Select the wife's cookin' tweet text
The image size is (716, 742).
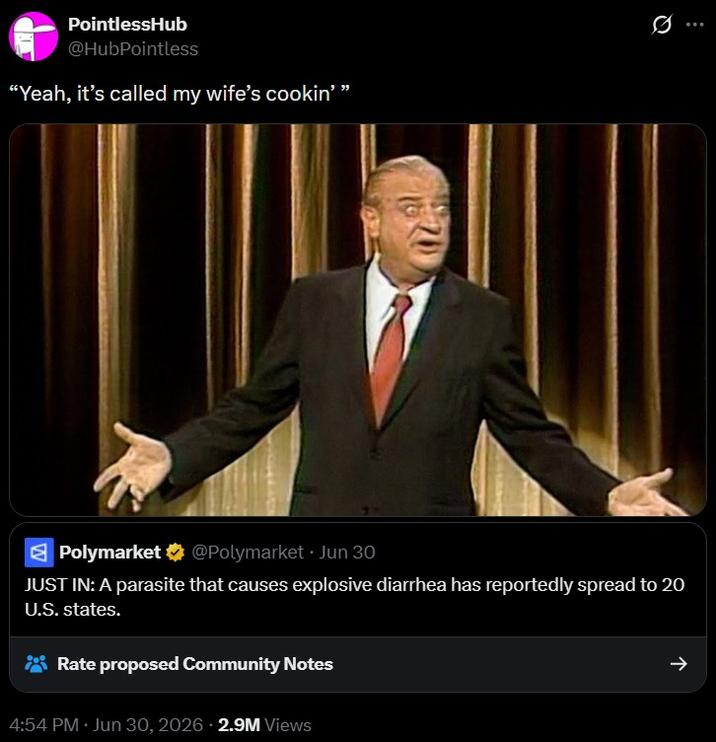[180, 93]
